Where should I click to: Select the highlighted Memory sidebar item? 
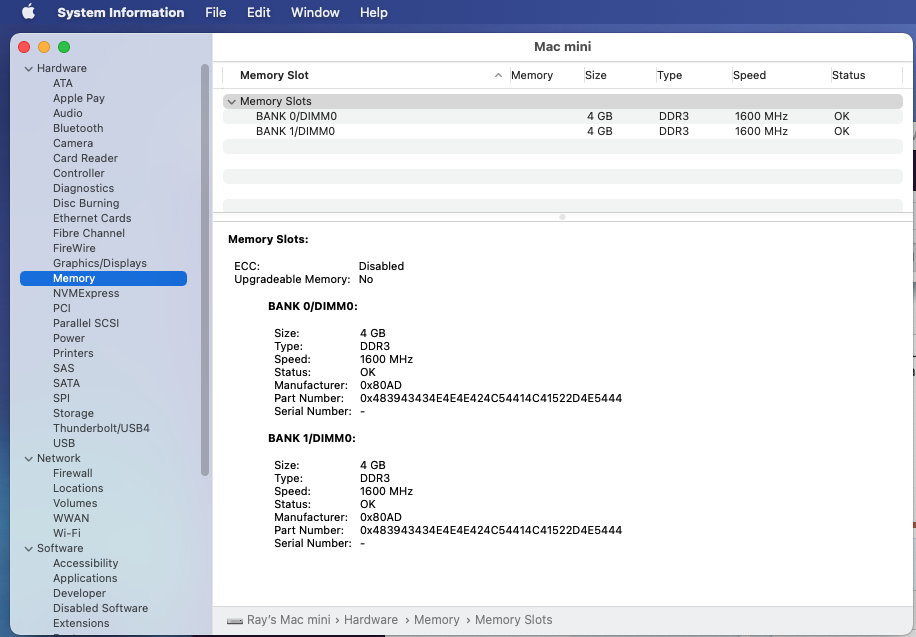pyautogui.click(x=103, y=279)
